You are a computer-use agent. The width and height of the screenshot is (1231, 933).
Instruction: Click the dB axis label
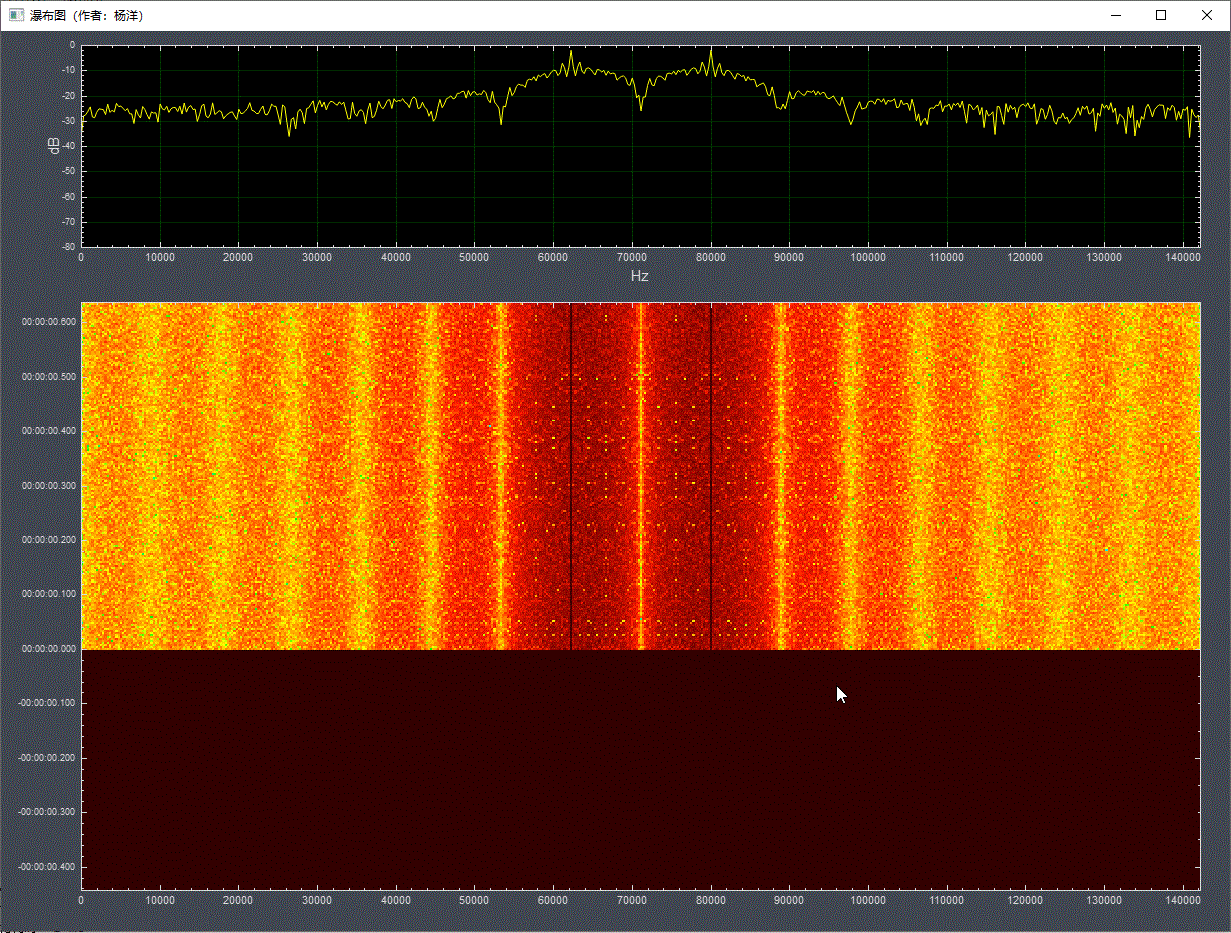54,145
